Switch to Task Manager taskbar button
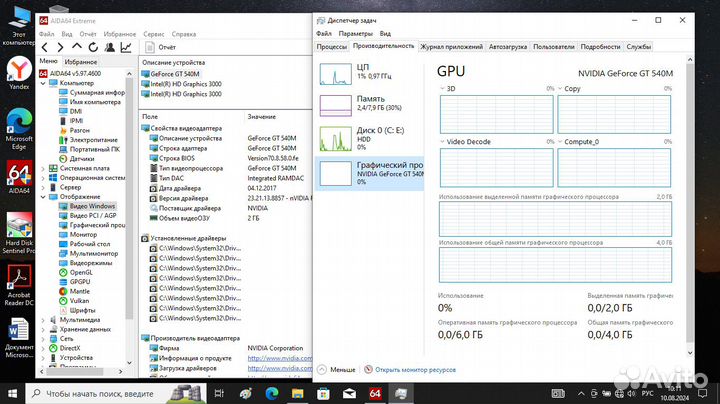The height and width of the screenshot is (404, 720). click(x=401, y=393)
